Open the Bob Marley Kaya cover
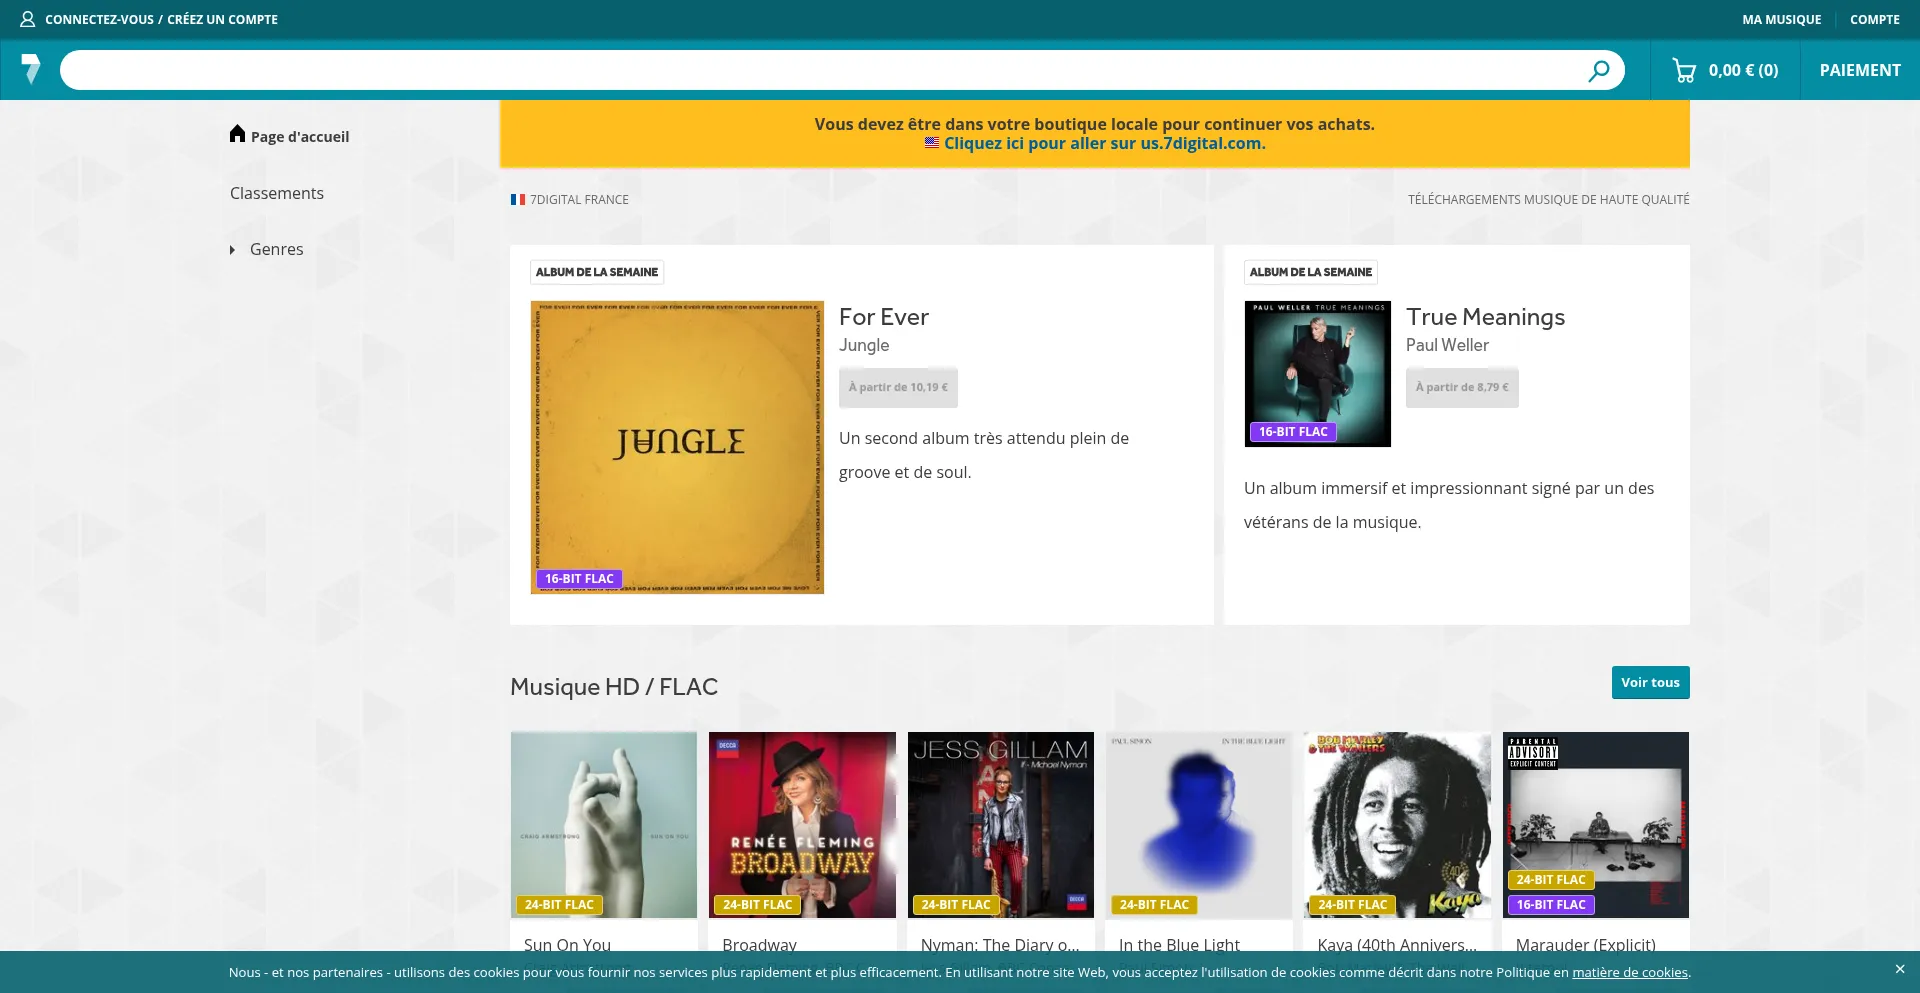Screen dimensions: 1920x993 (x=1397, y=825)
